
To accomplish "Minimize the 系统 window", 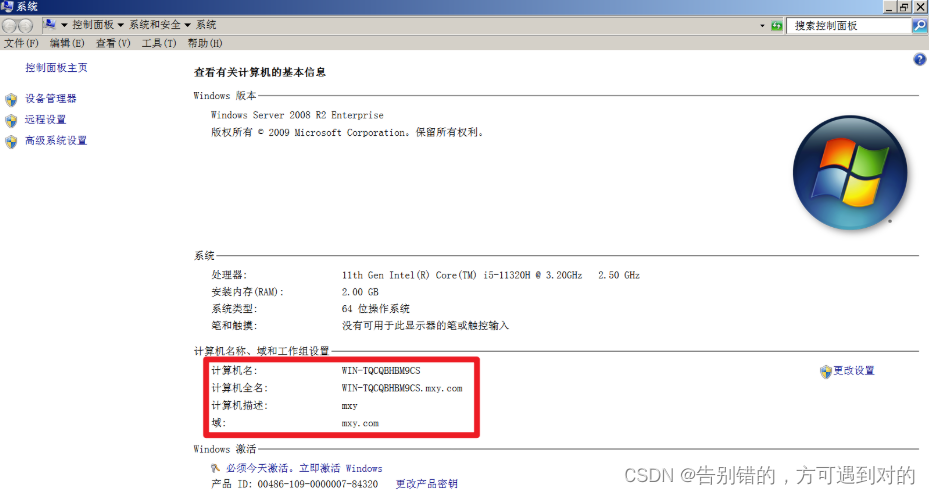I will 889,7.
